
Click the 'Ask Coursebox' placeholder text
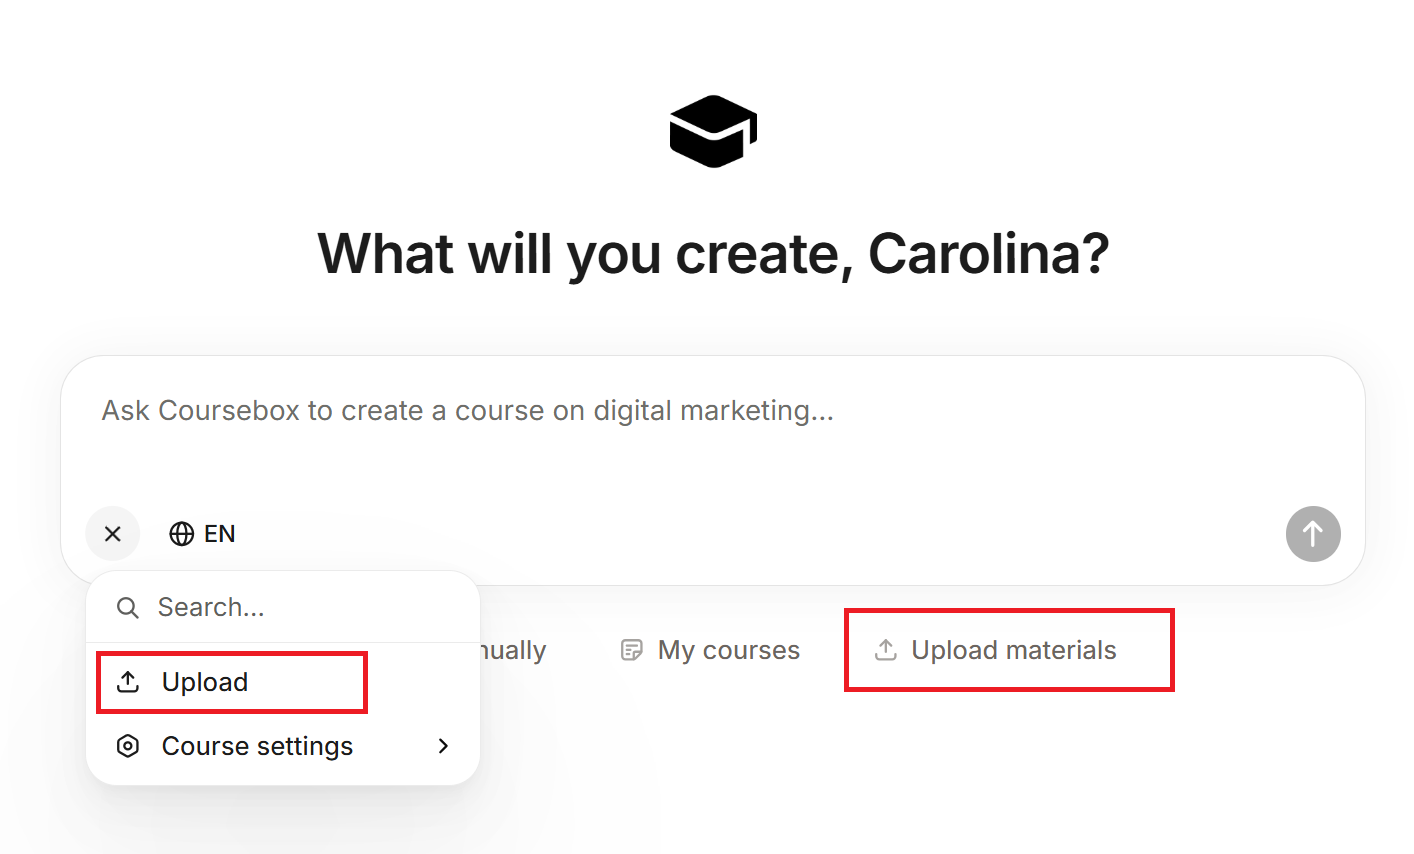pos(467,411)
